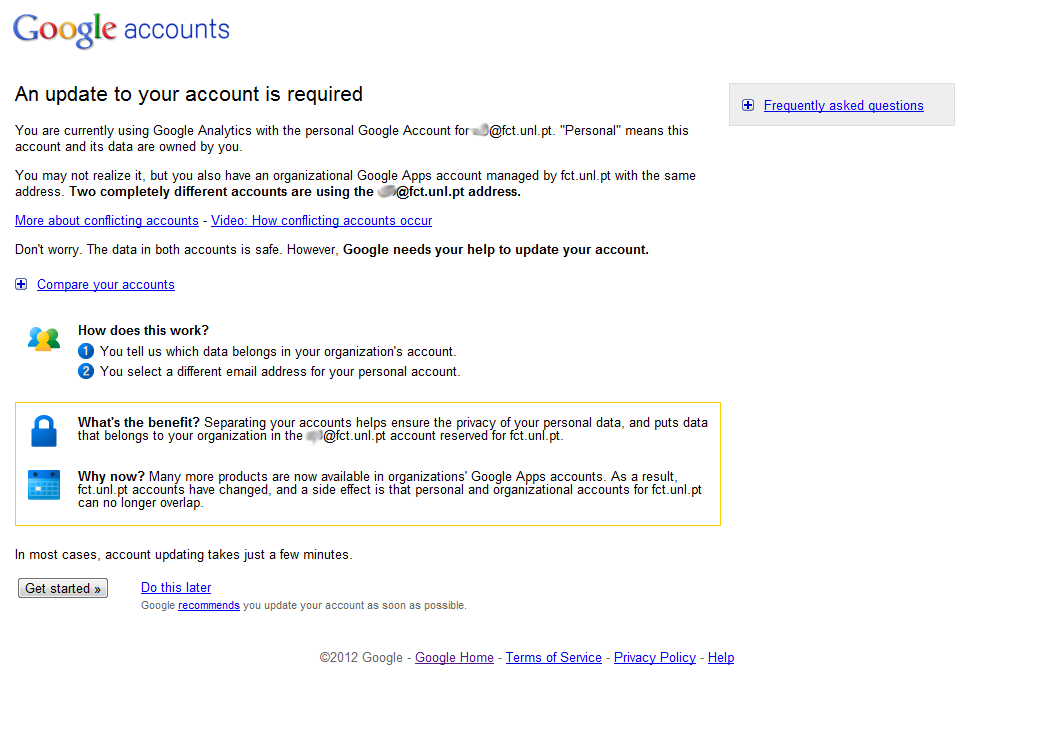Click the blue calendar icon
This screenshot has width=1054, height=750.
tap(44, 484)
